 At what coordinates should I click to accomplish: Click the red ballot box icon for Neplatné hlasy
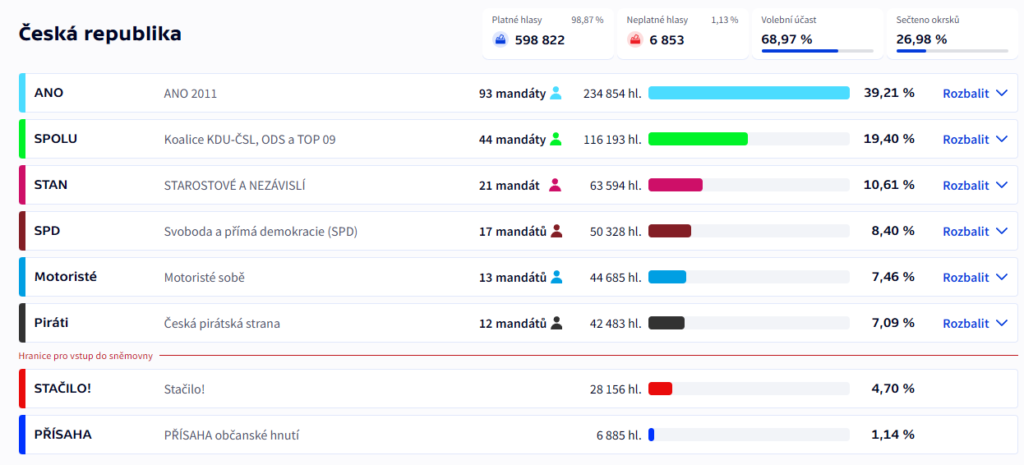tap(635, 39)
